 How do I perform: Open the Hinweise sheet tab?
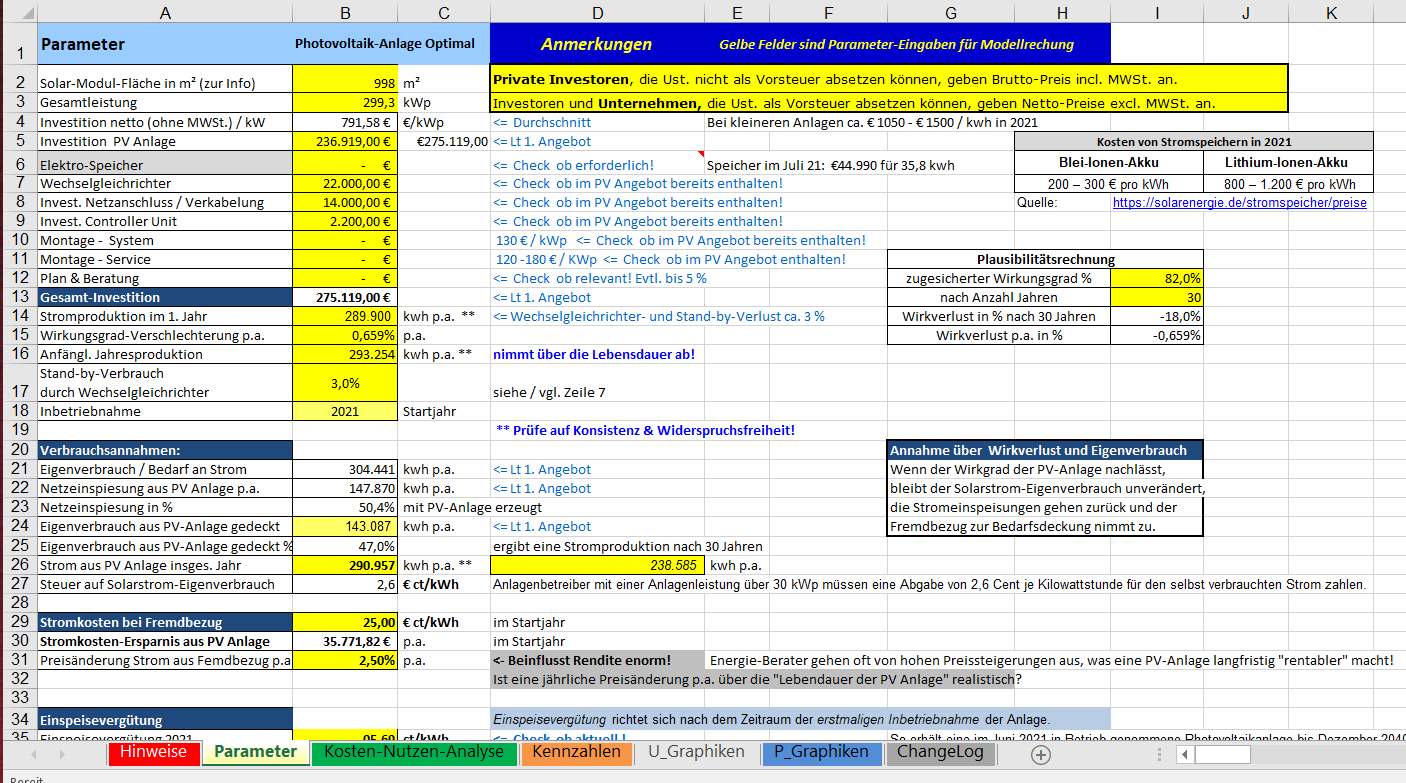[x=153, y=753]
